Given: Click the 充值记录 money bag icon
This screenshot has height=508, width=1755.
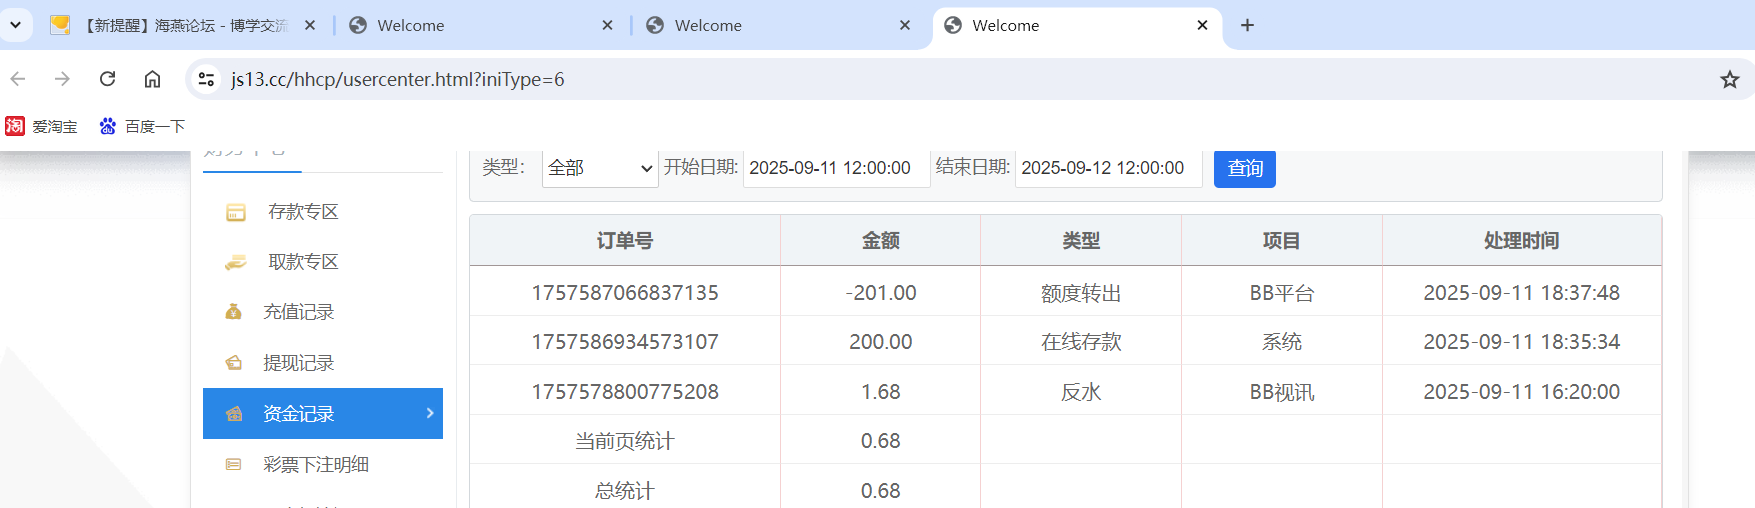Looking at the screenshot, I should pyautogui.click(x=234, y=312).
